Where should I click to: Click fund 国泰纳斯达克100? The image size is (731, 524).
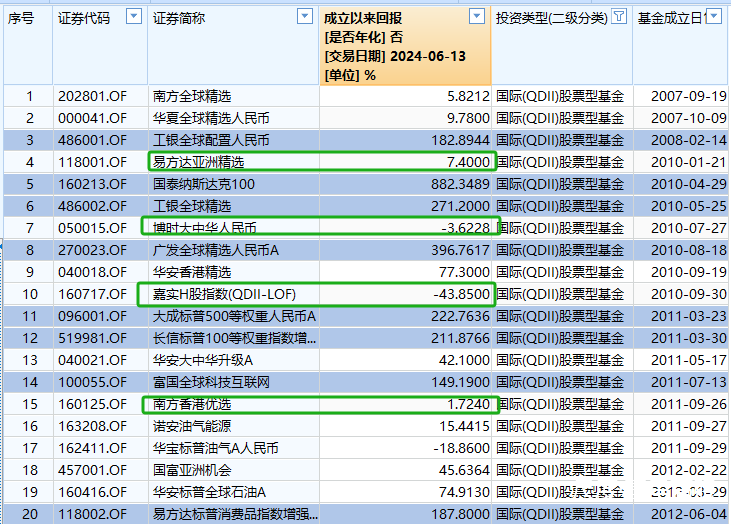[204, 184]
